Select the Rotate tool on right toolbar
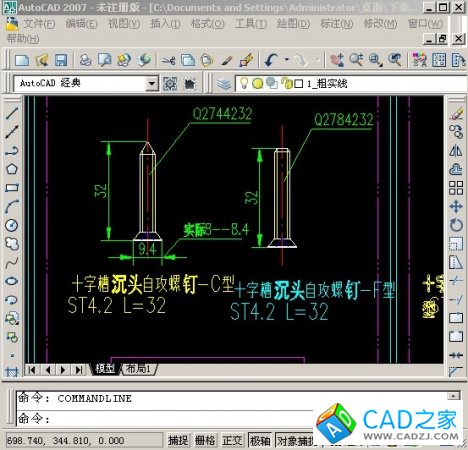468x450 pixels. 456,225
